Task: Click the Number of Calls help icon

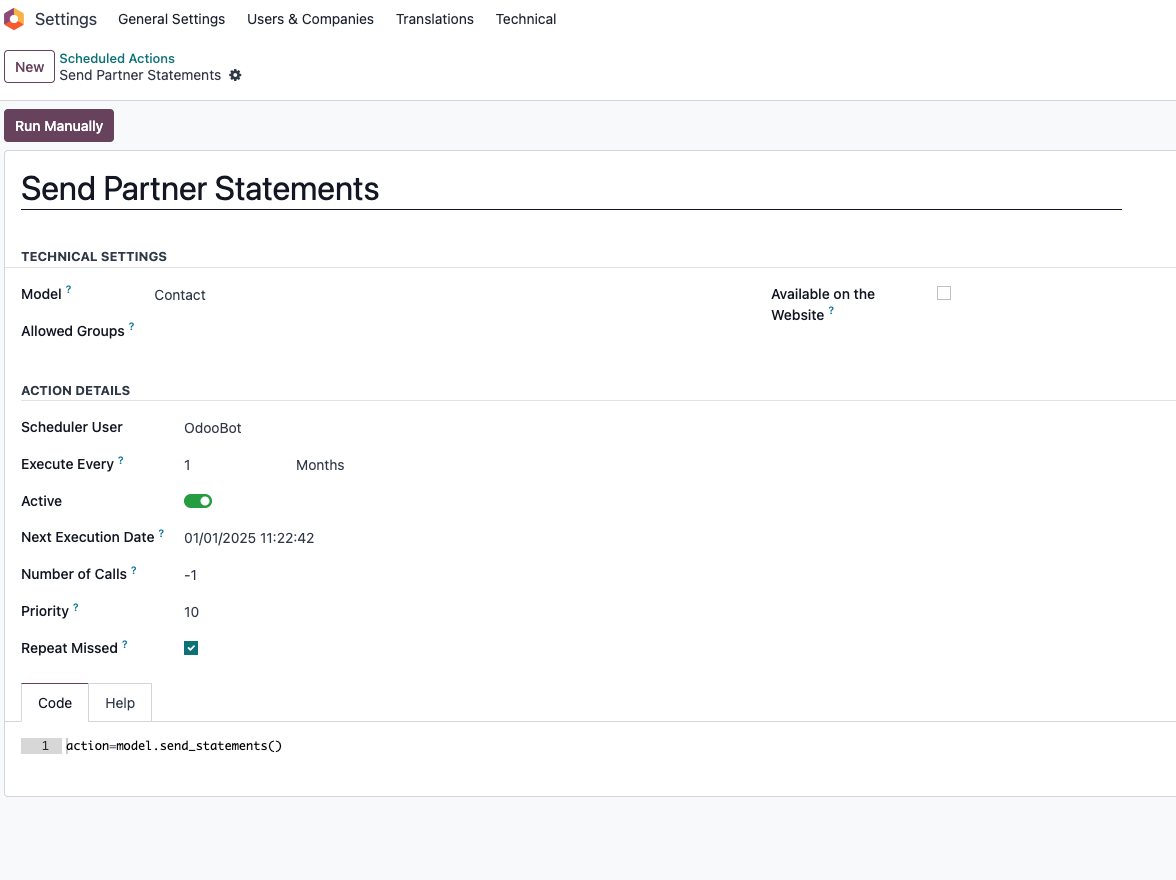Action: coord(134,570)
